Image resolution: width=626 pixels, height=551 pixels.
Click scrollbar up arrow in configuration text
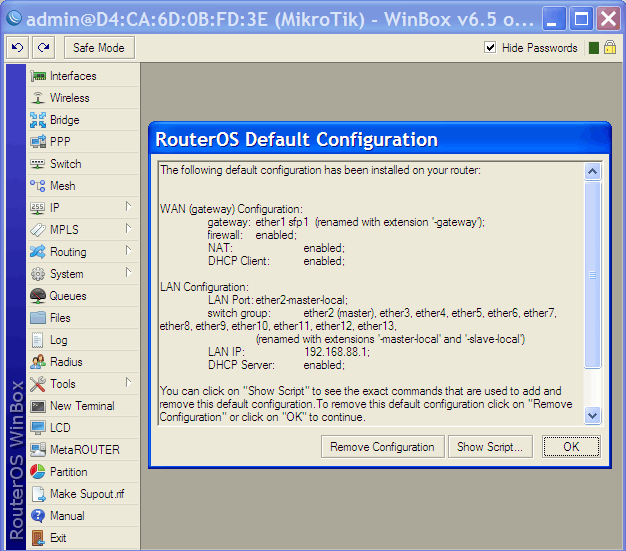tap(592, 172)
